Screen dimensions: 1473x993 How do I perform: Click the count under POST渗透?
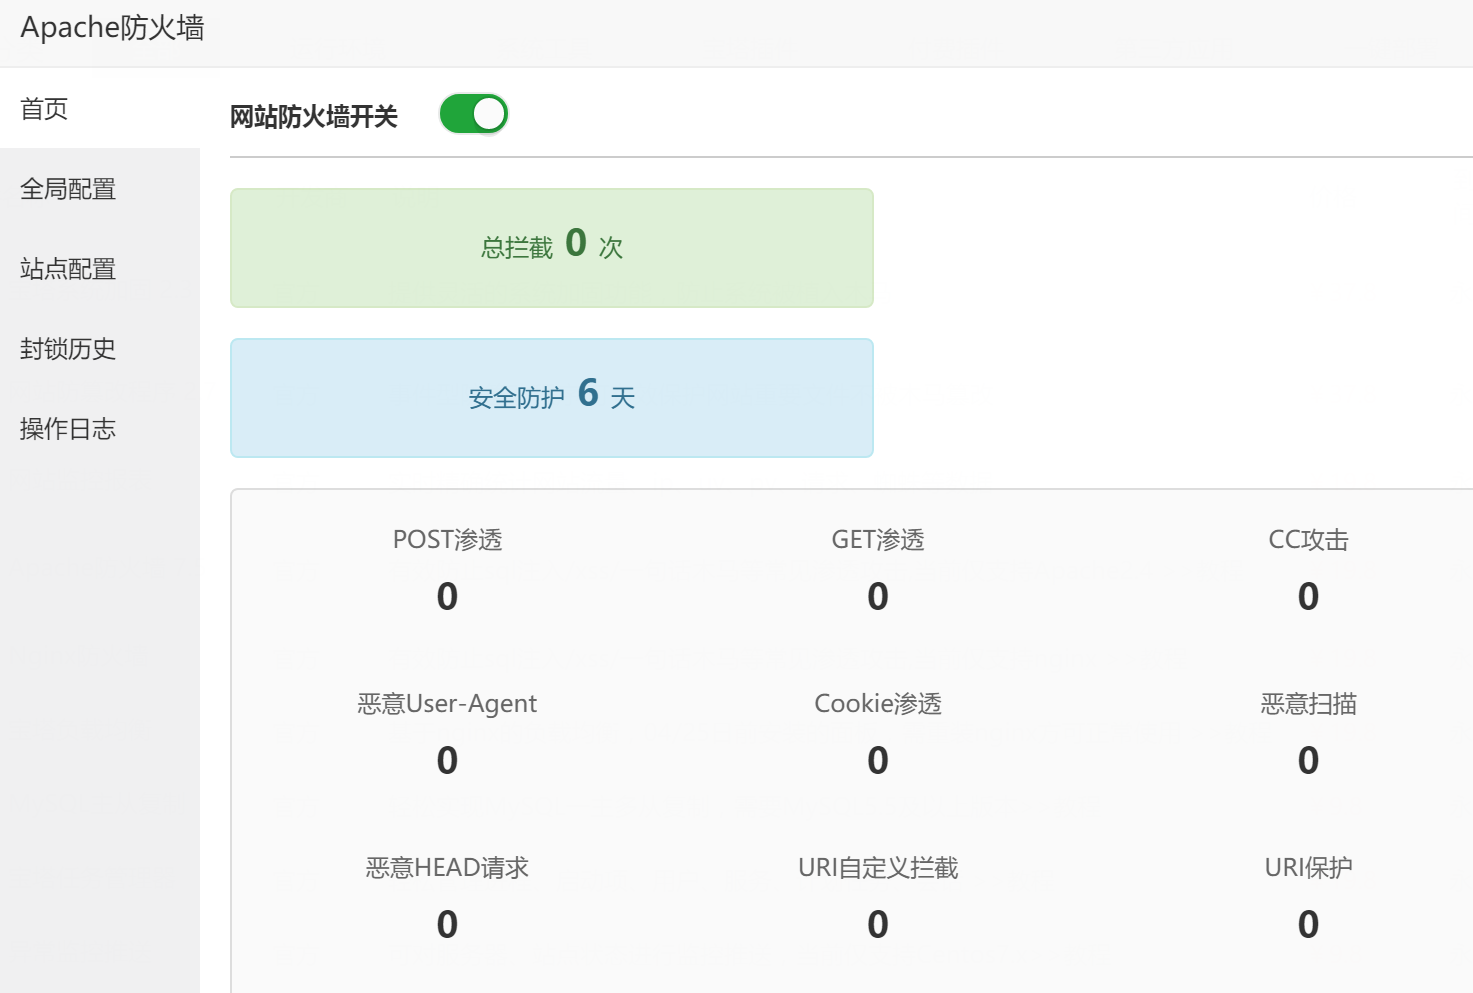447,597
